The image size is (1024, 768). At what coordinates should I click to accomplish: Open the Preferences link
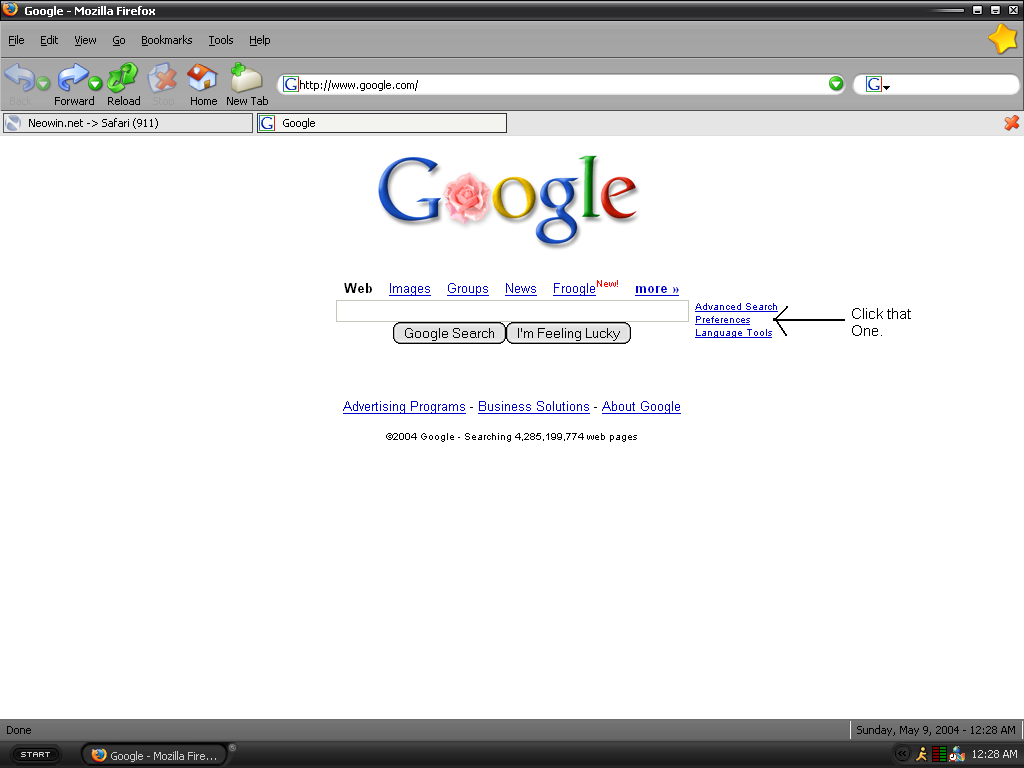(x=722, y=319)
